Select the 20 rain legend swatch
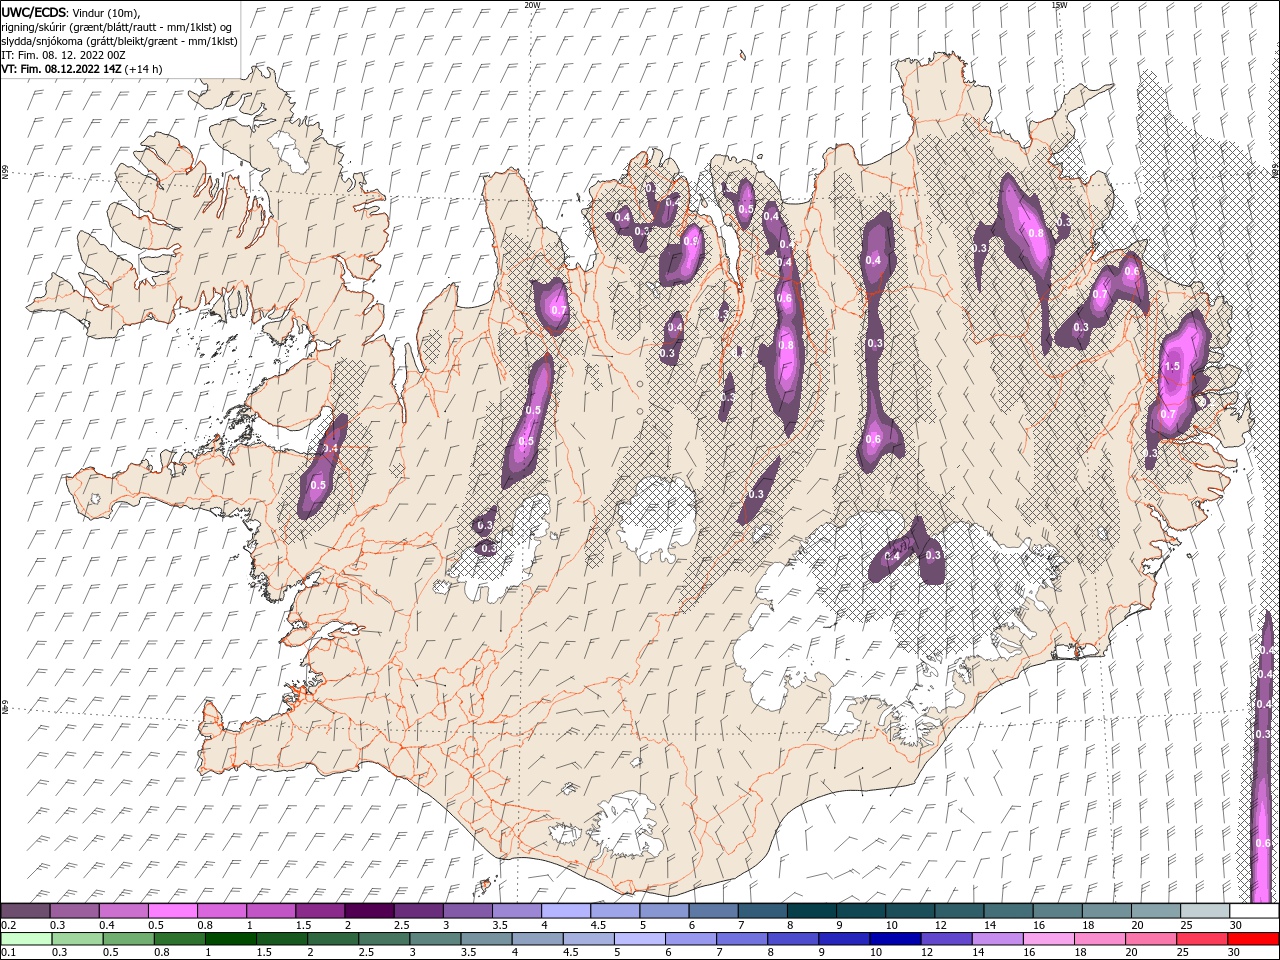This screenshot has width=1280, height=960. point(1151,938)
